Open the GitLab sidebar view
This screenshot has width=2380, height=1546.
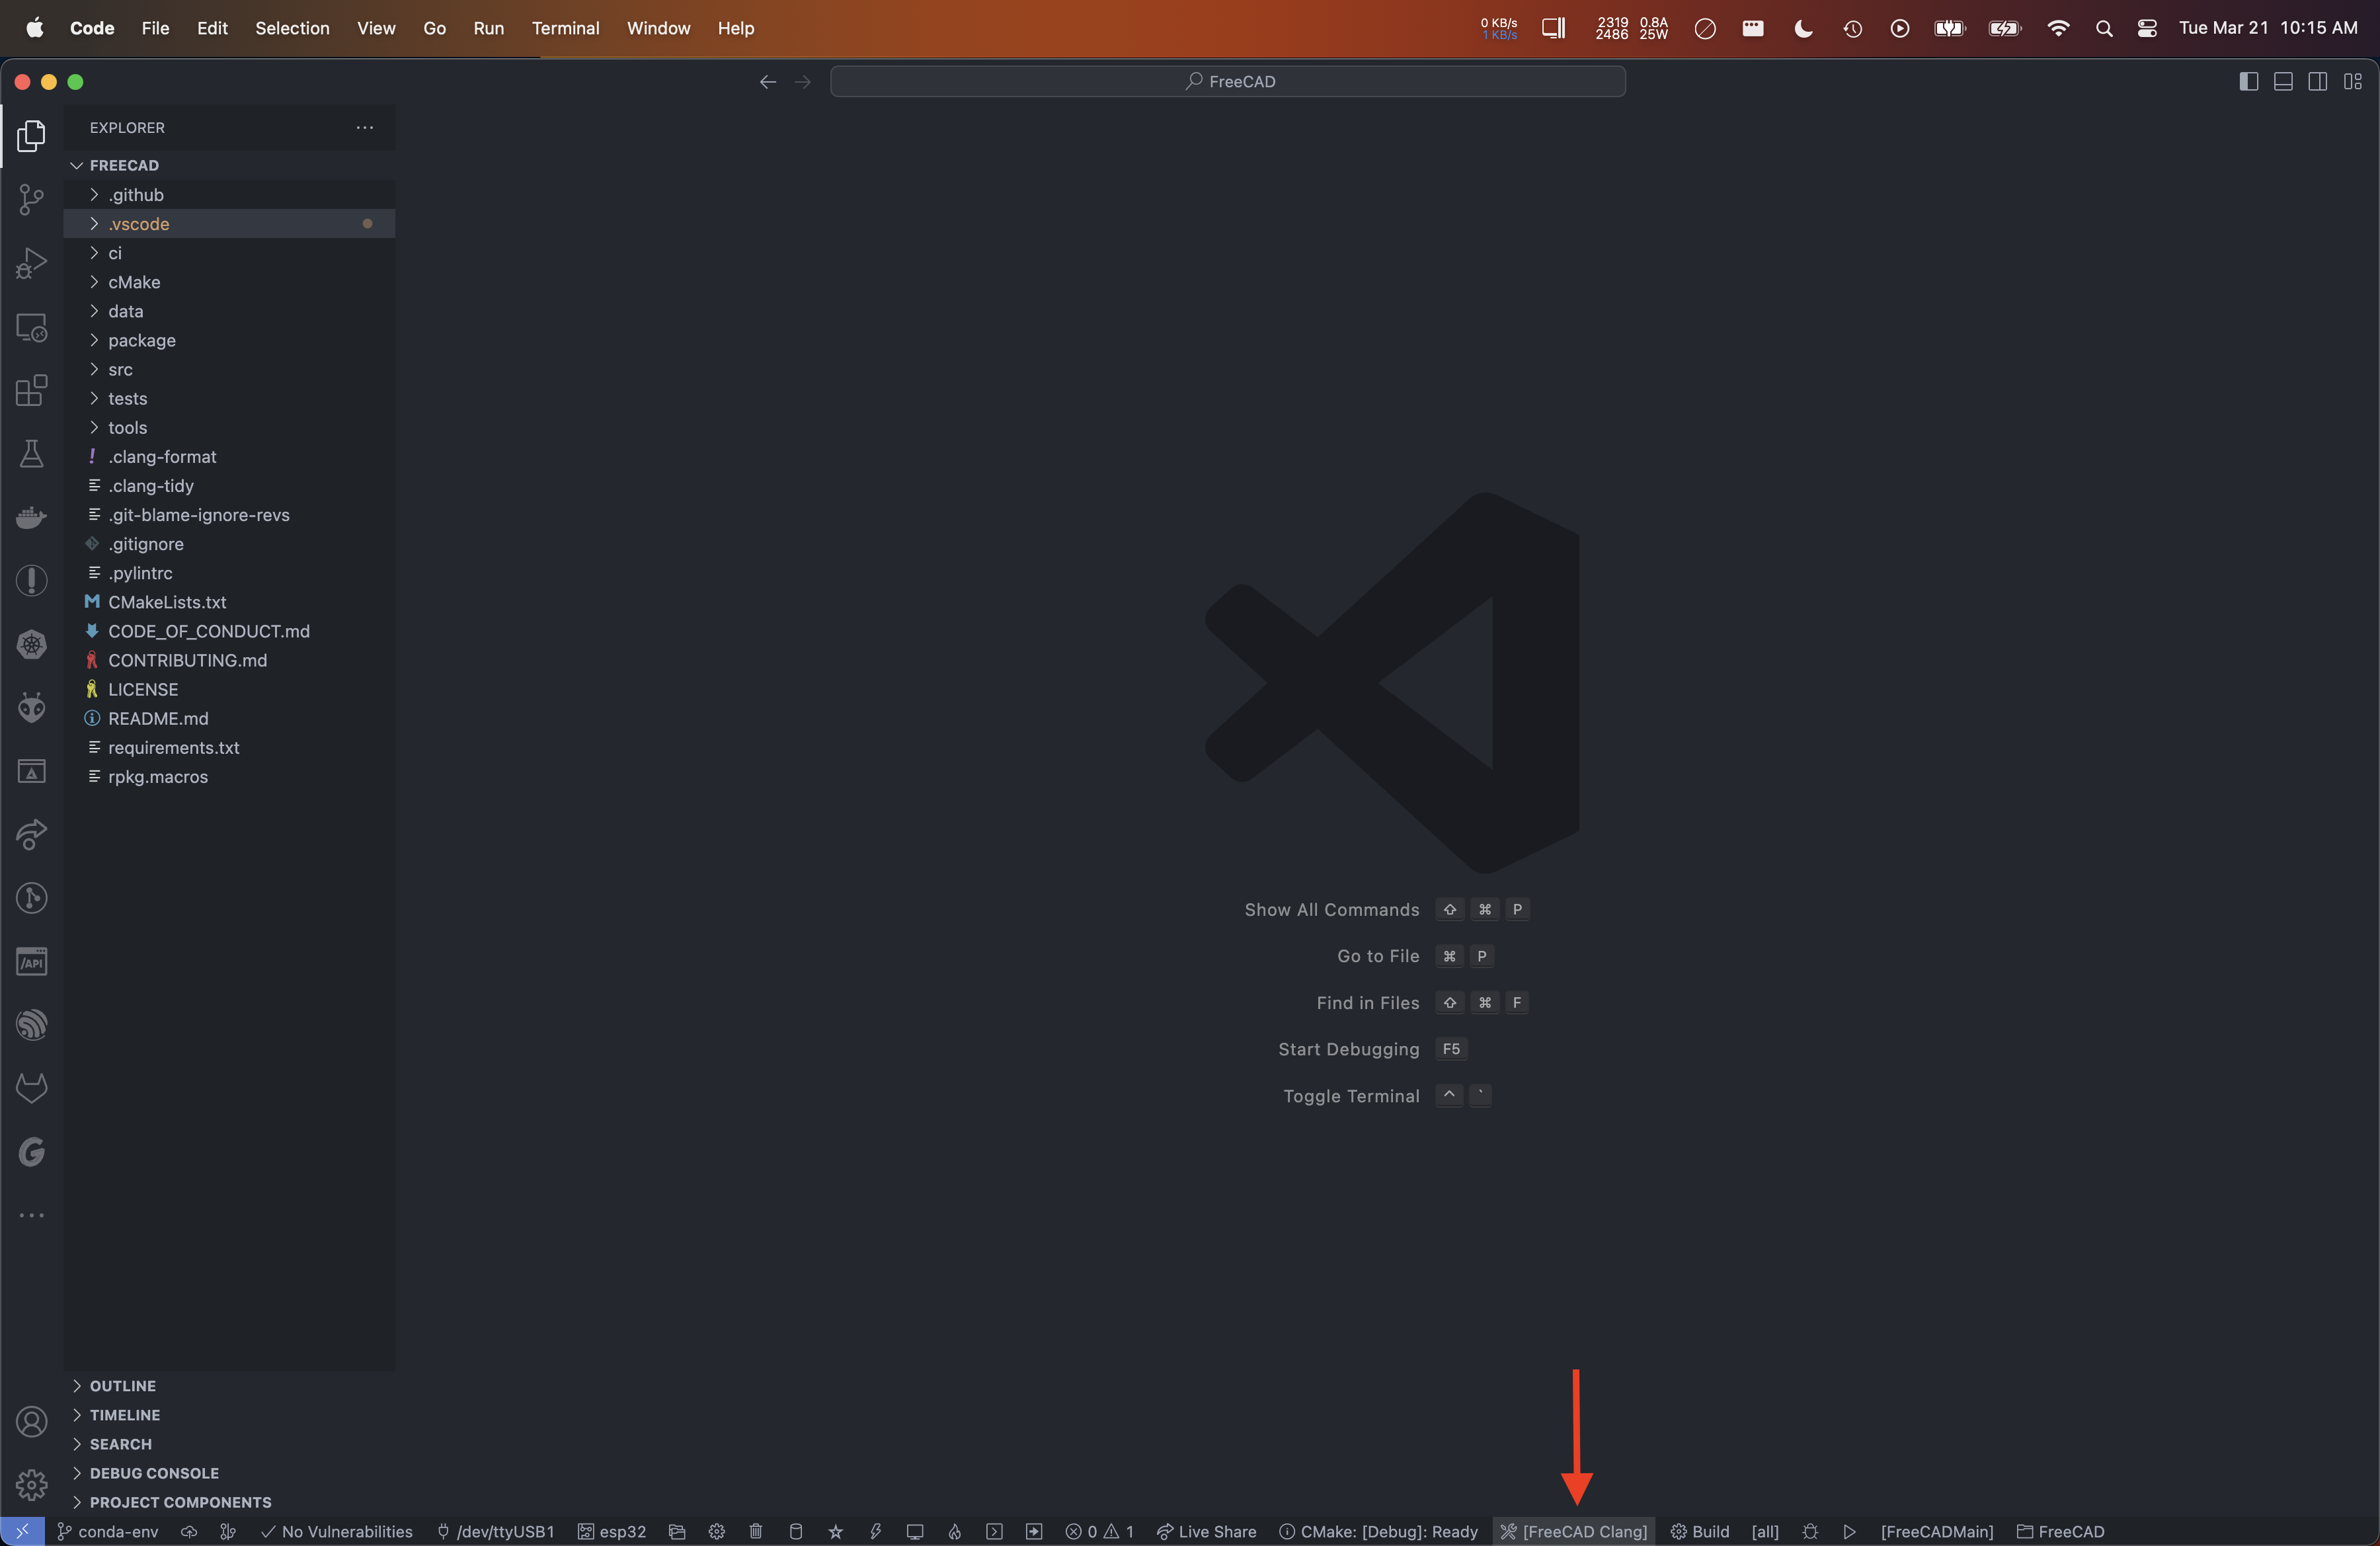(x=31, y=1088)
